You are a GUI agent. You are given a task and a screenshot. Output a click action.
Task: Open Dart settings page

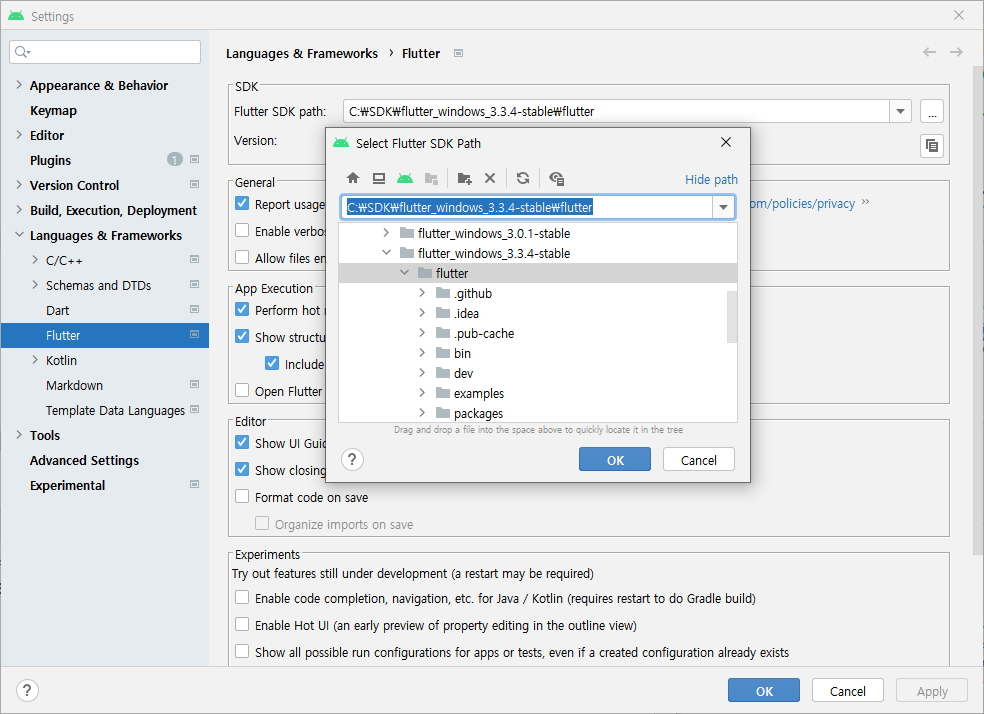coord(57,310)
